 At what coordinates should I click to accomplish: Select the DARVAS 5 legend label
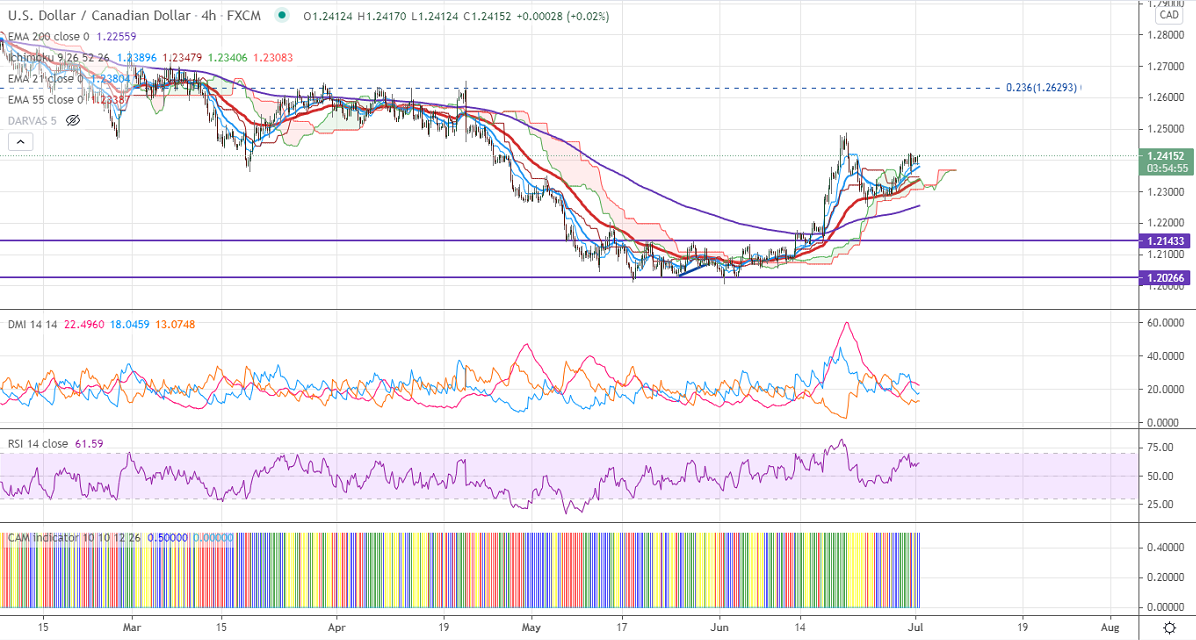click(32, 121)
